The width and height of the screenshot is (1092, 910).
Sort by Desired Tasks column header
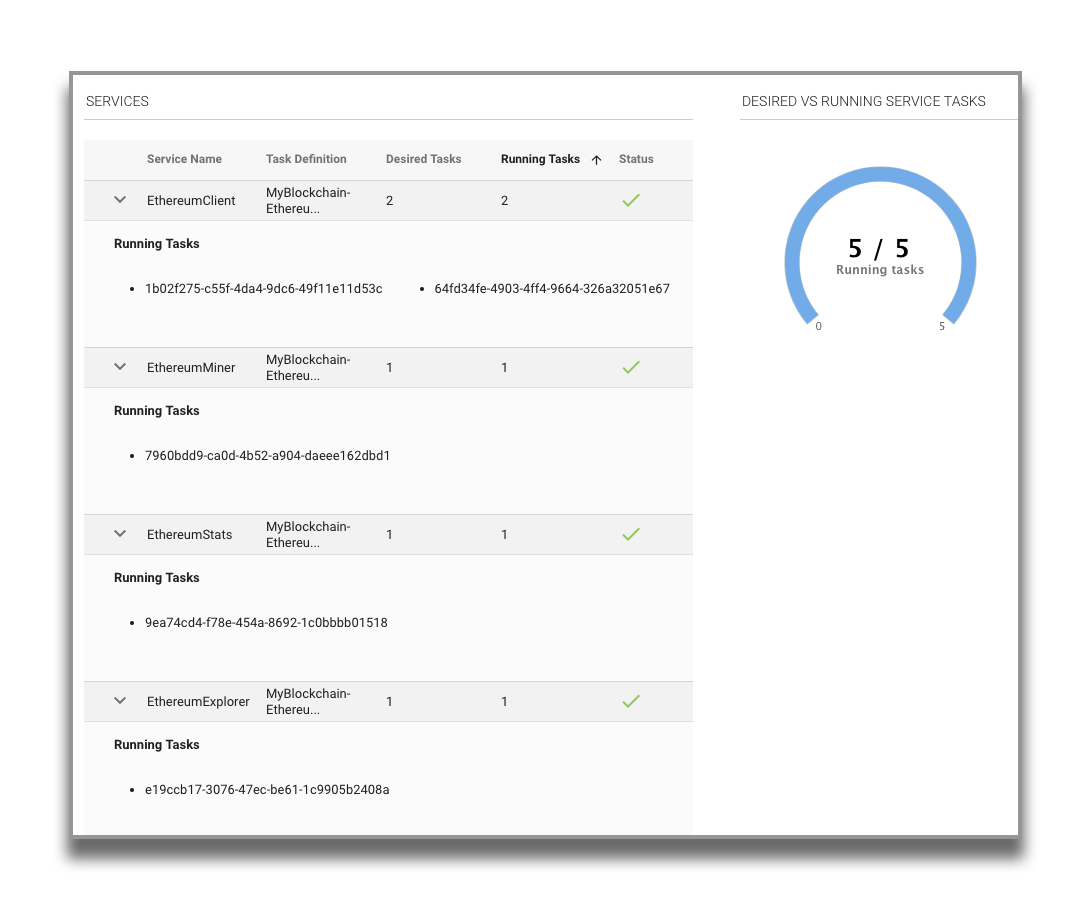click(423, 159)
